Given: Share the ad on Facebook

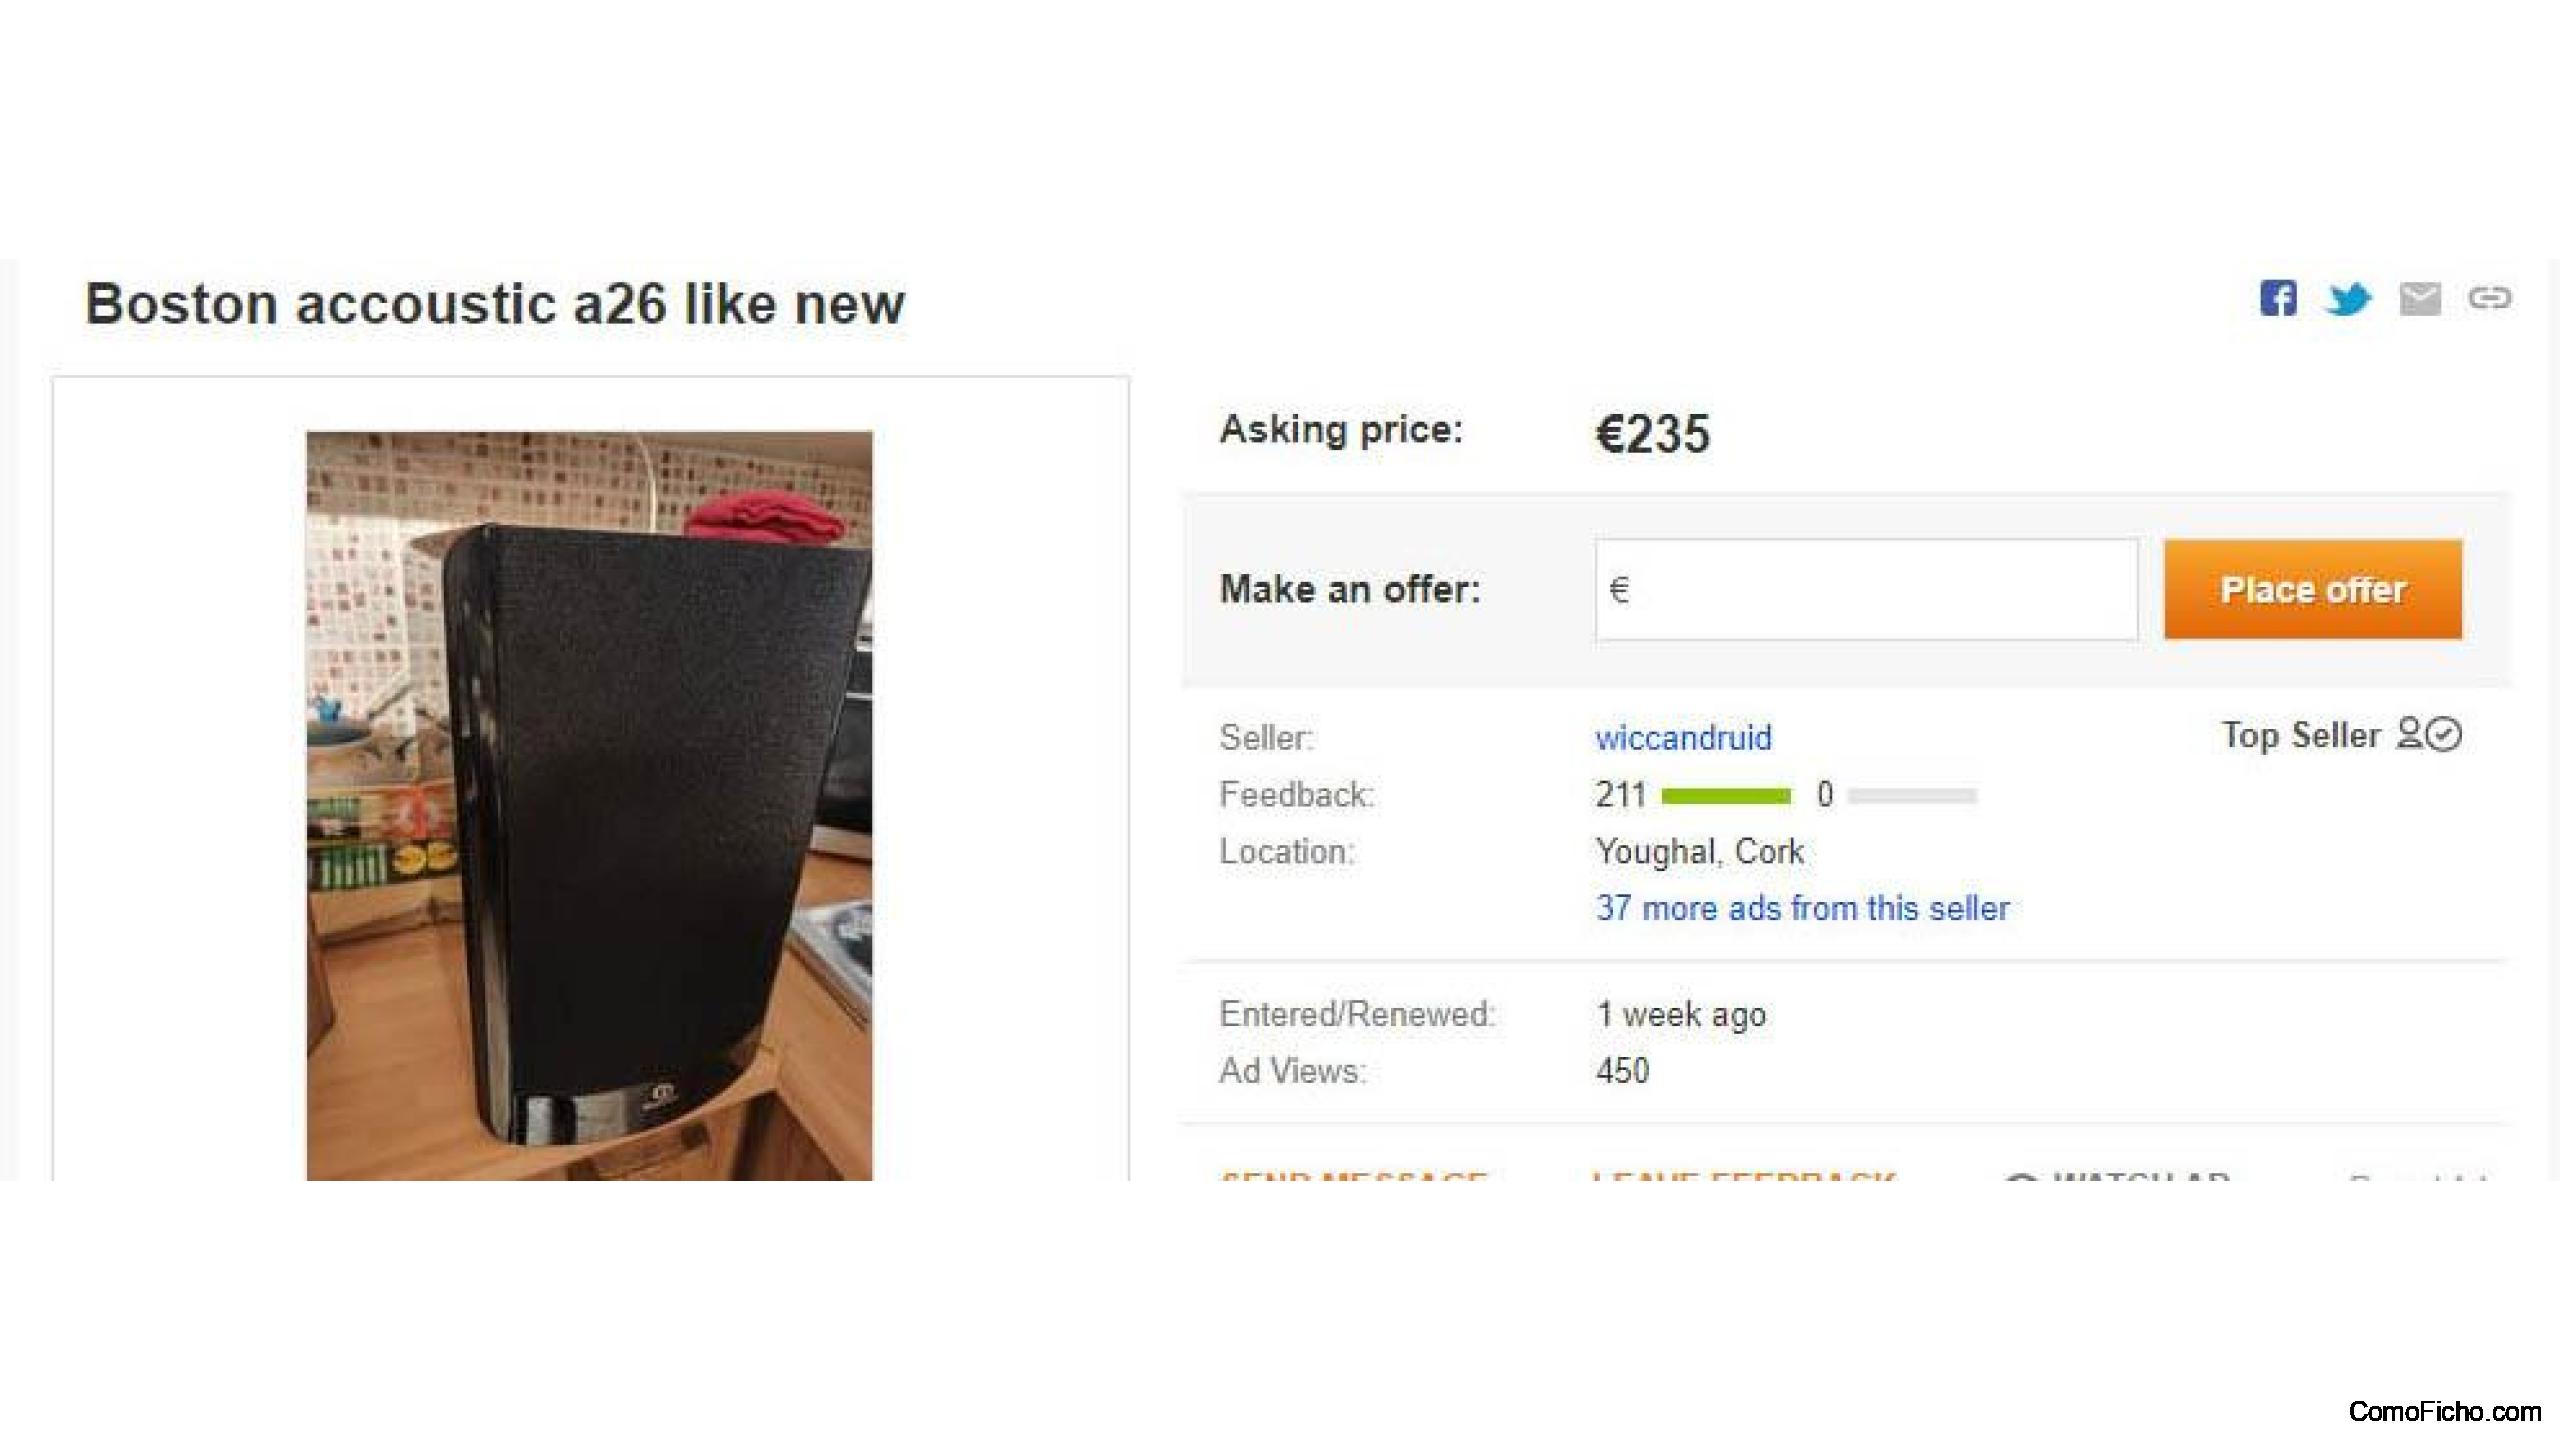Looking at the screenshot, I should [2278, 298].
